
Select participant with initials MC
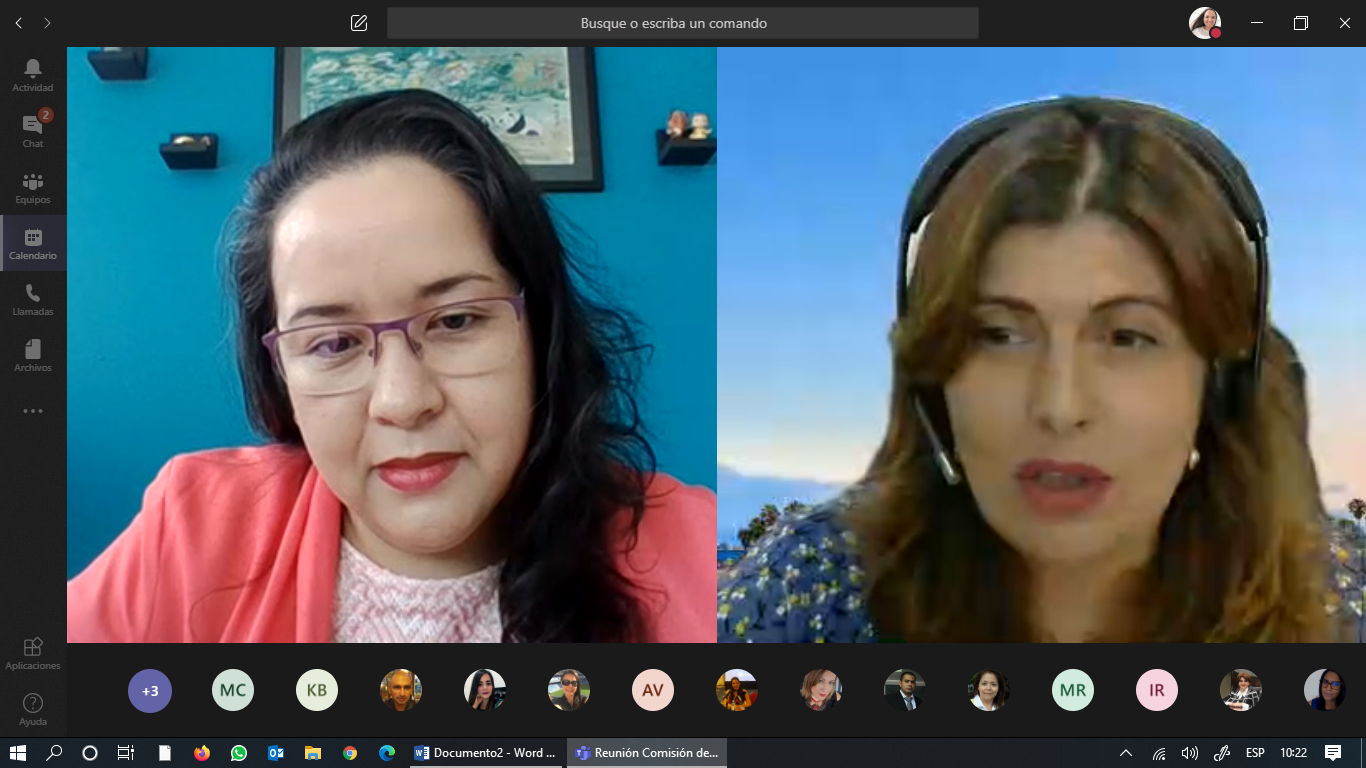233,690
